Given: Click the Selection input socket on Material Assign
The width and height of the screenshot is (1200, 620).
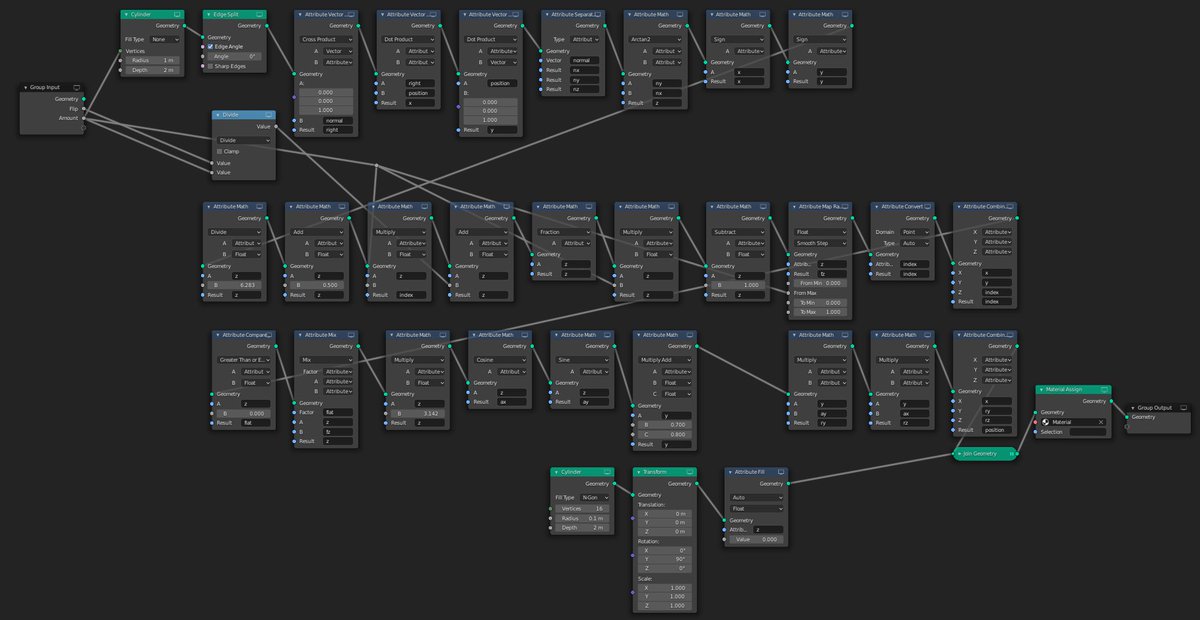Looking at the screenshot, I should tap(1036, 432).
